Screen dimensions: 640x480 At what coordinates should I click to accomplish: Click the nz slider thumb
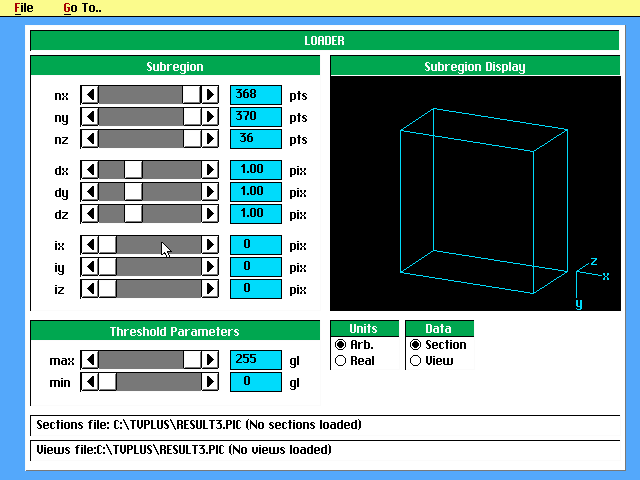(191, 139)
